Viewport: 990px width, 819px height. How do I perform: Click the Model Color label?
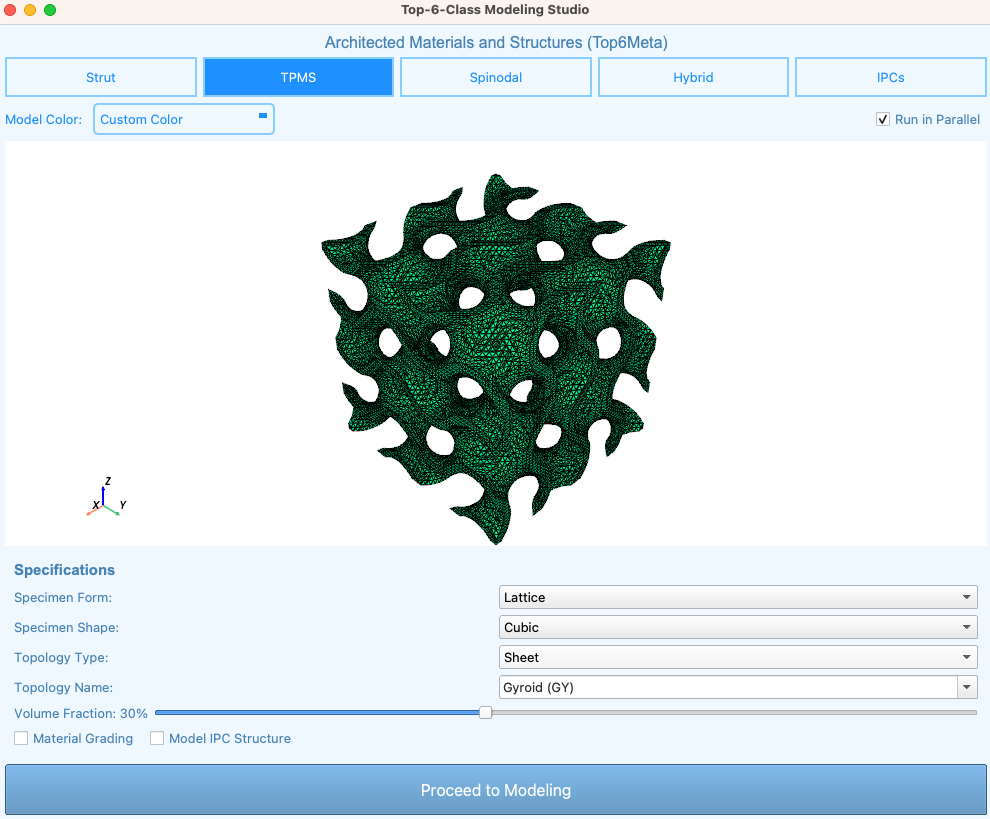44,119
